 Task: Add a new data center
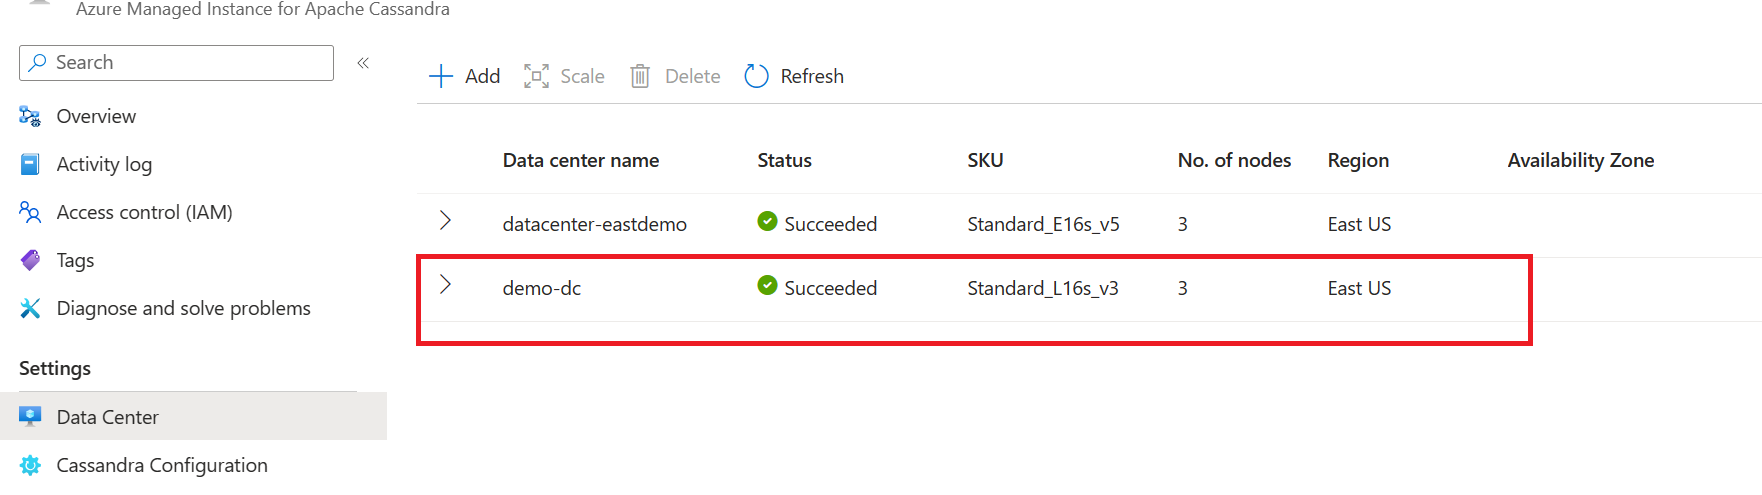[465, 76]
